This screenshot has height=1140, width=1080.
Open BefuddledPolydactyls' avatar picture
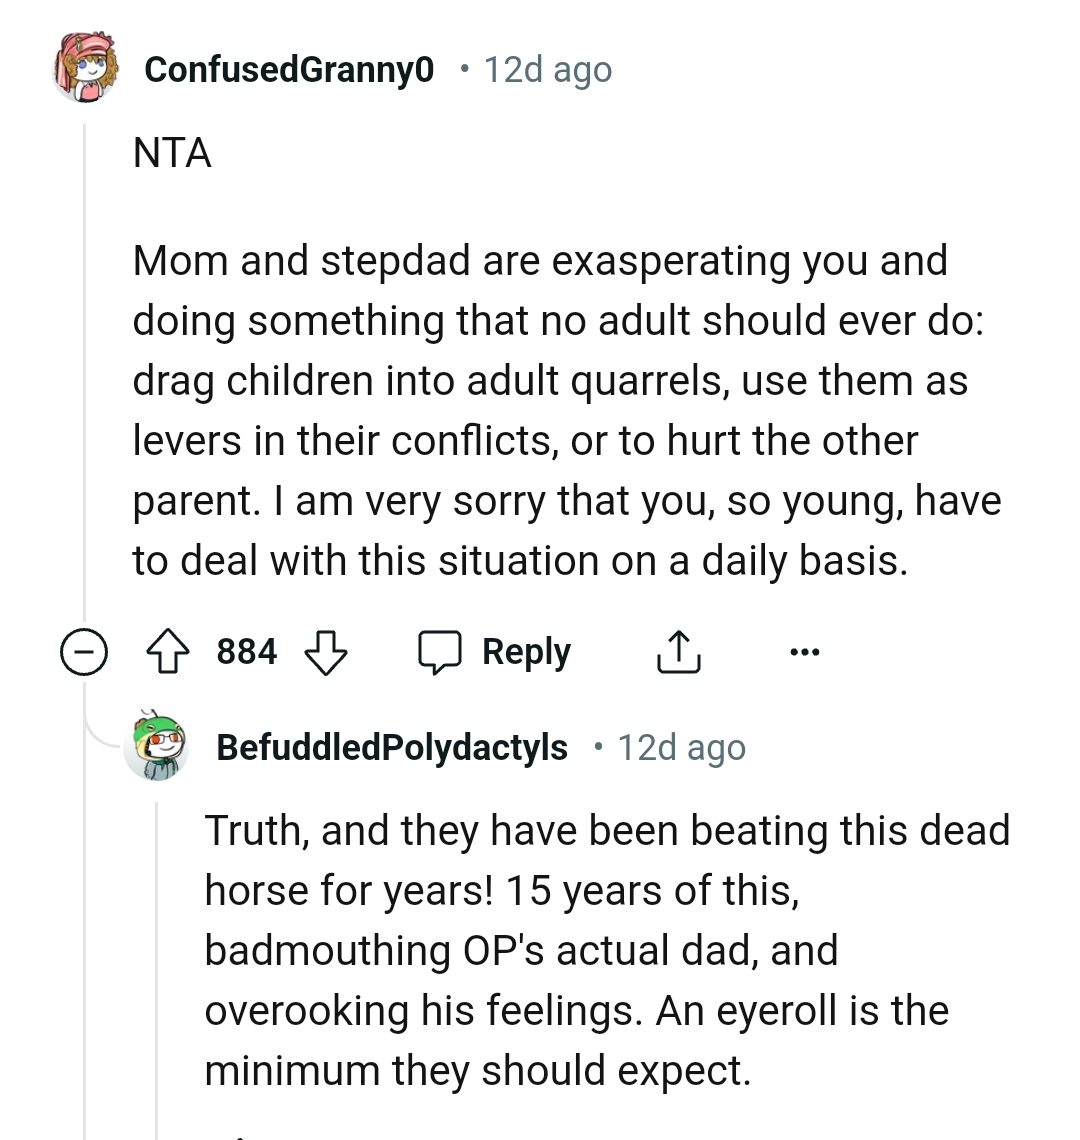coord(157,748)
